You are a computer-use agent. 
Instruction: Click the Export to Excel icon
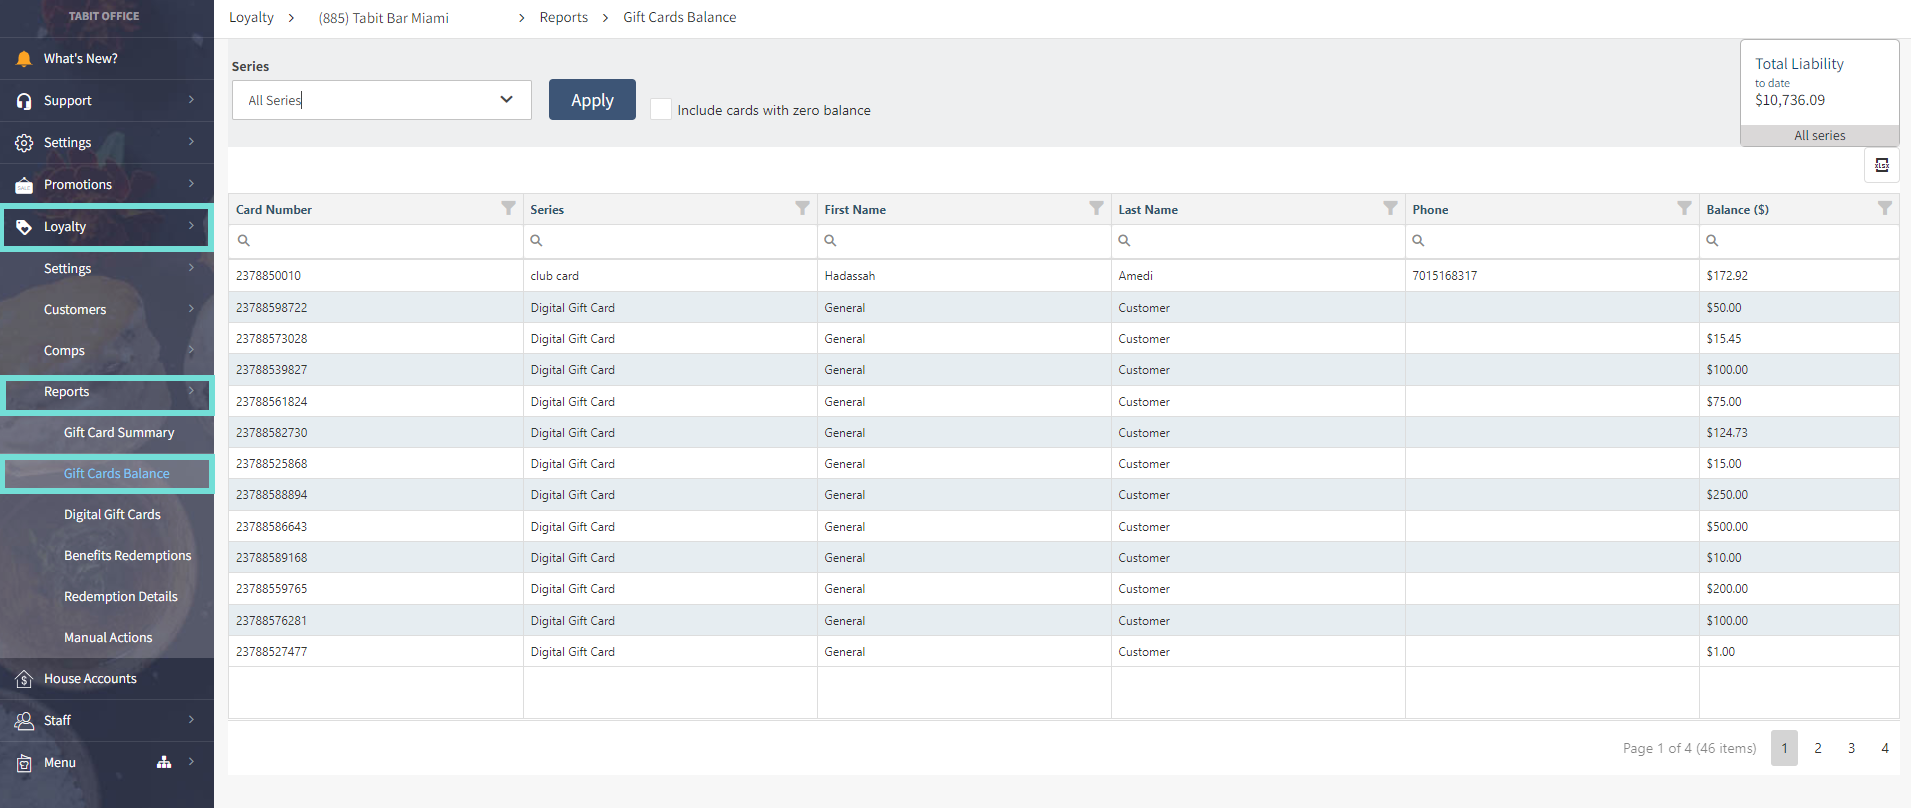click(1881, 165)
